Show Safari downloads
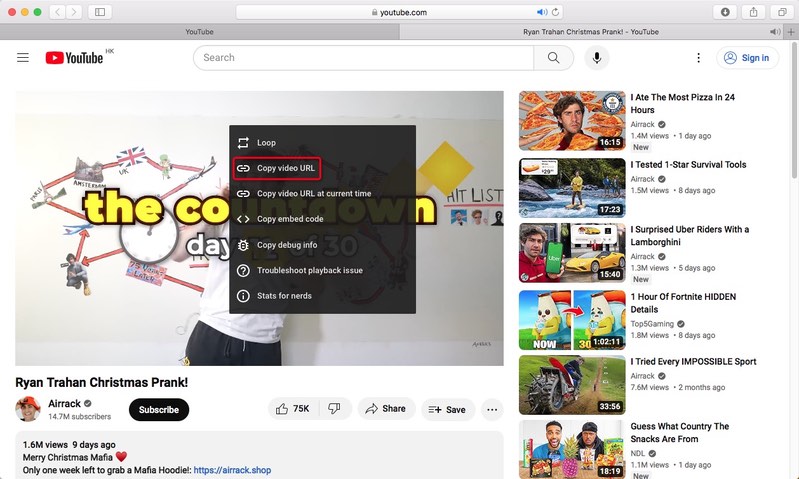Image resolution: width=799 pixels, height=479 pixels. (x=725, y=12)
